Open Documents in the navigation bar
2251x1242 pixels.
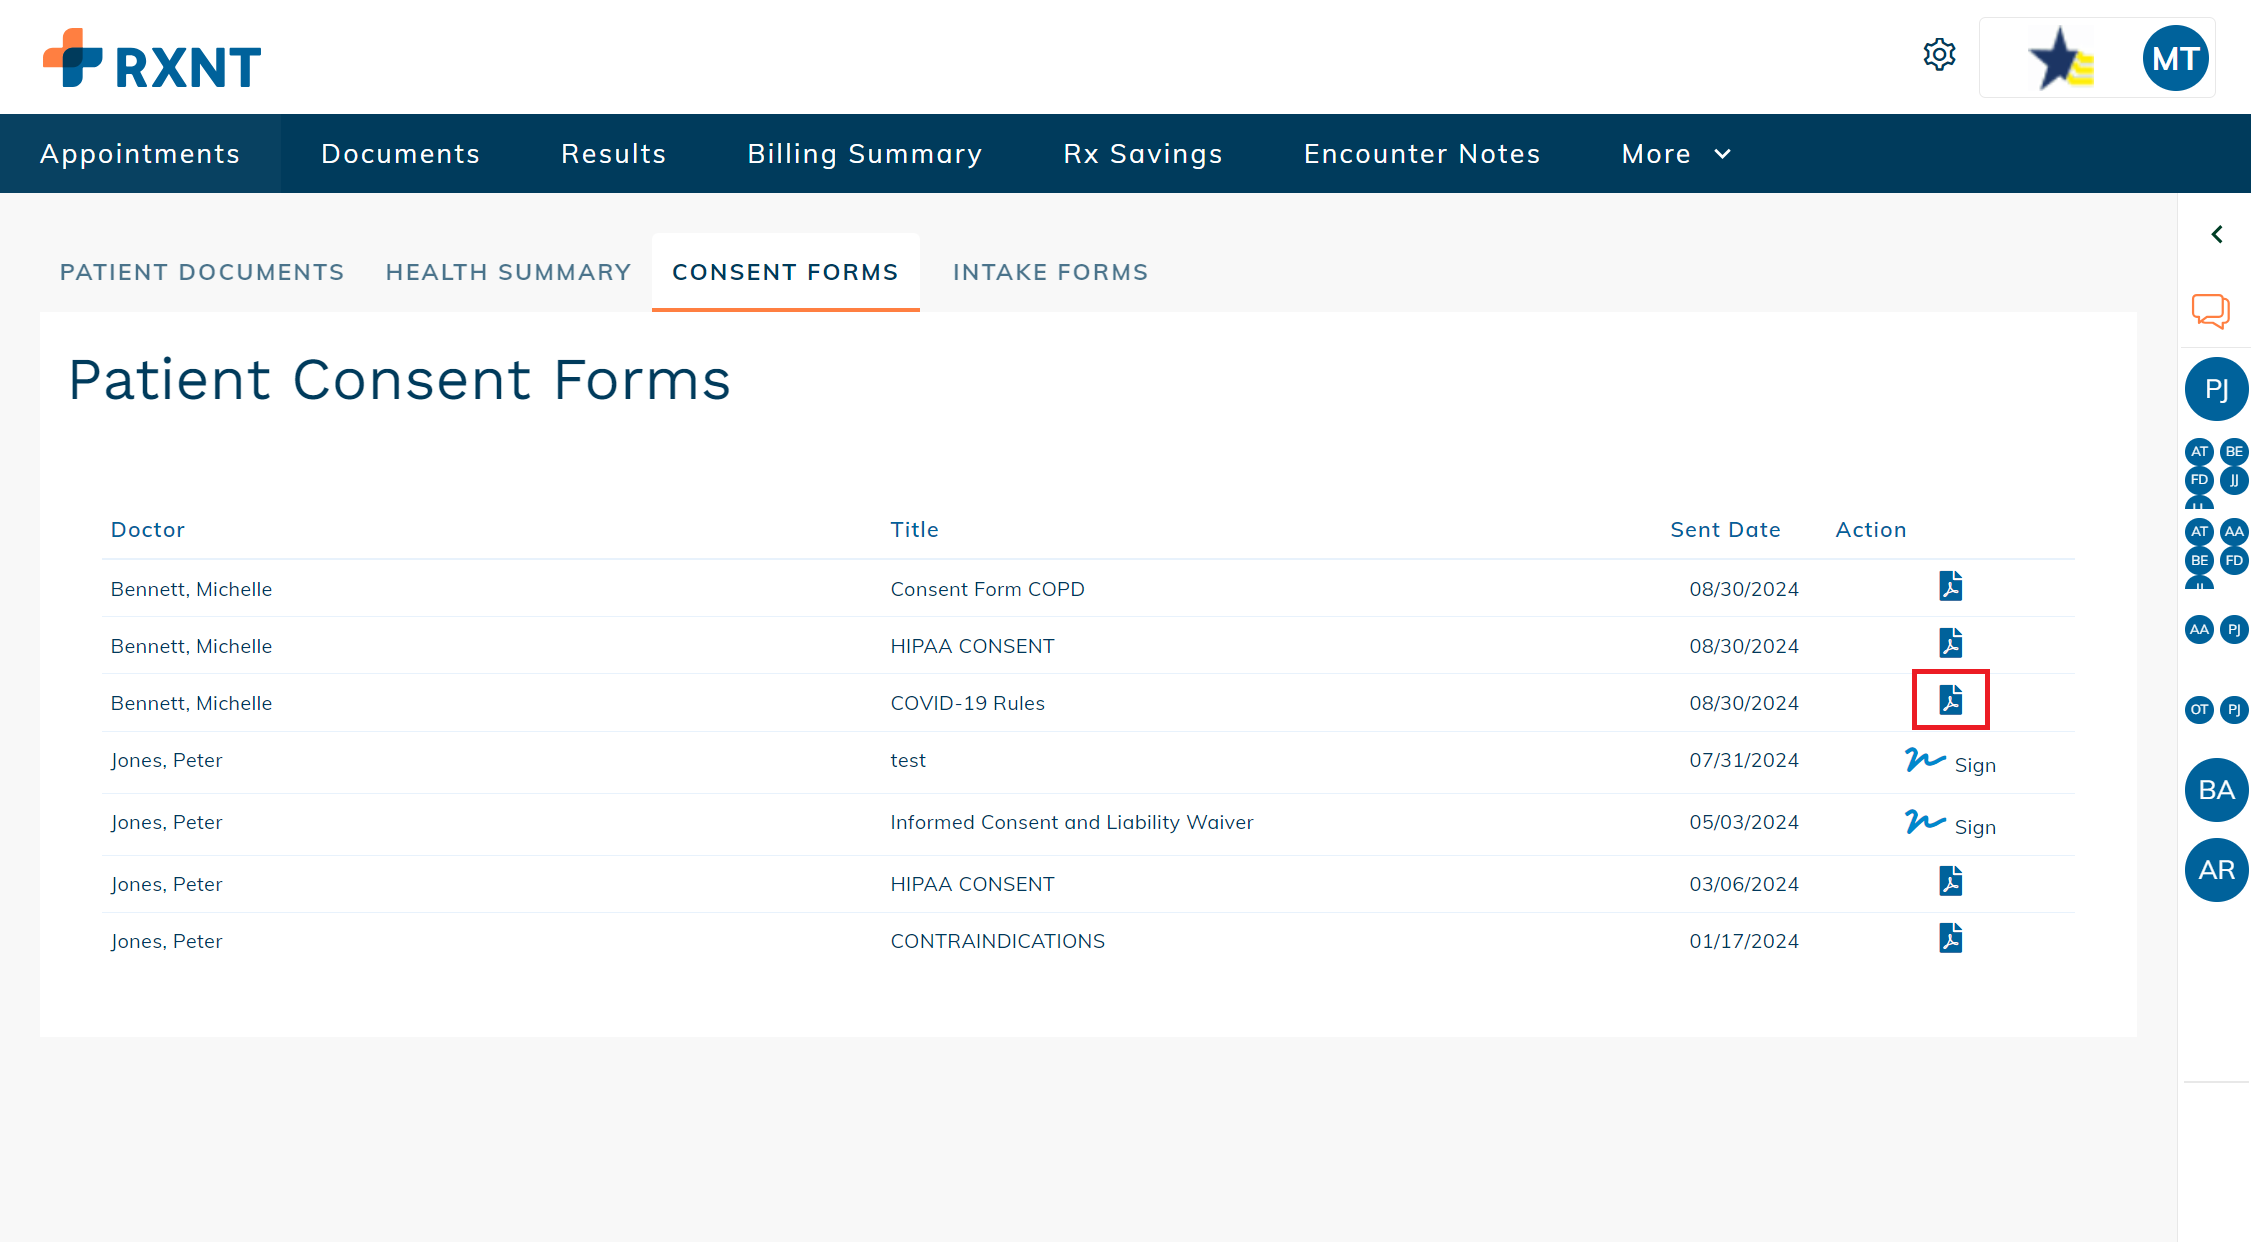point(401,154)
